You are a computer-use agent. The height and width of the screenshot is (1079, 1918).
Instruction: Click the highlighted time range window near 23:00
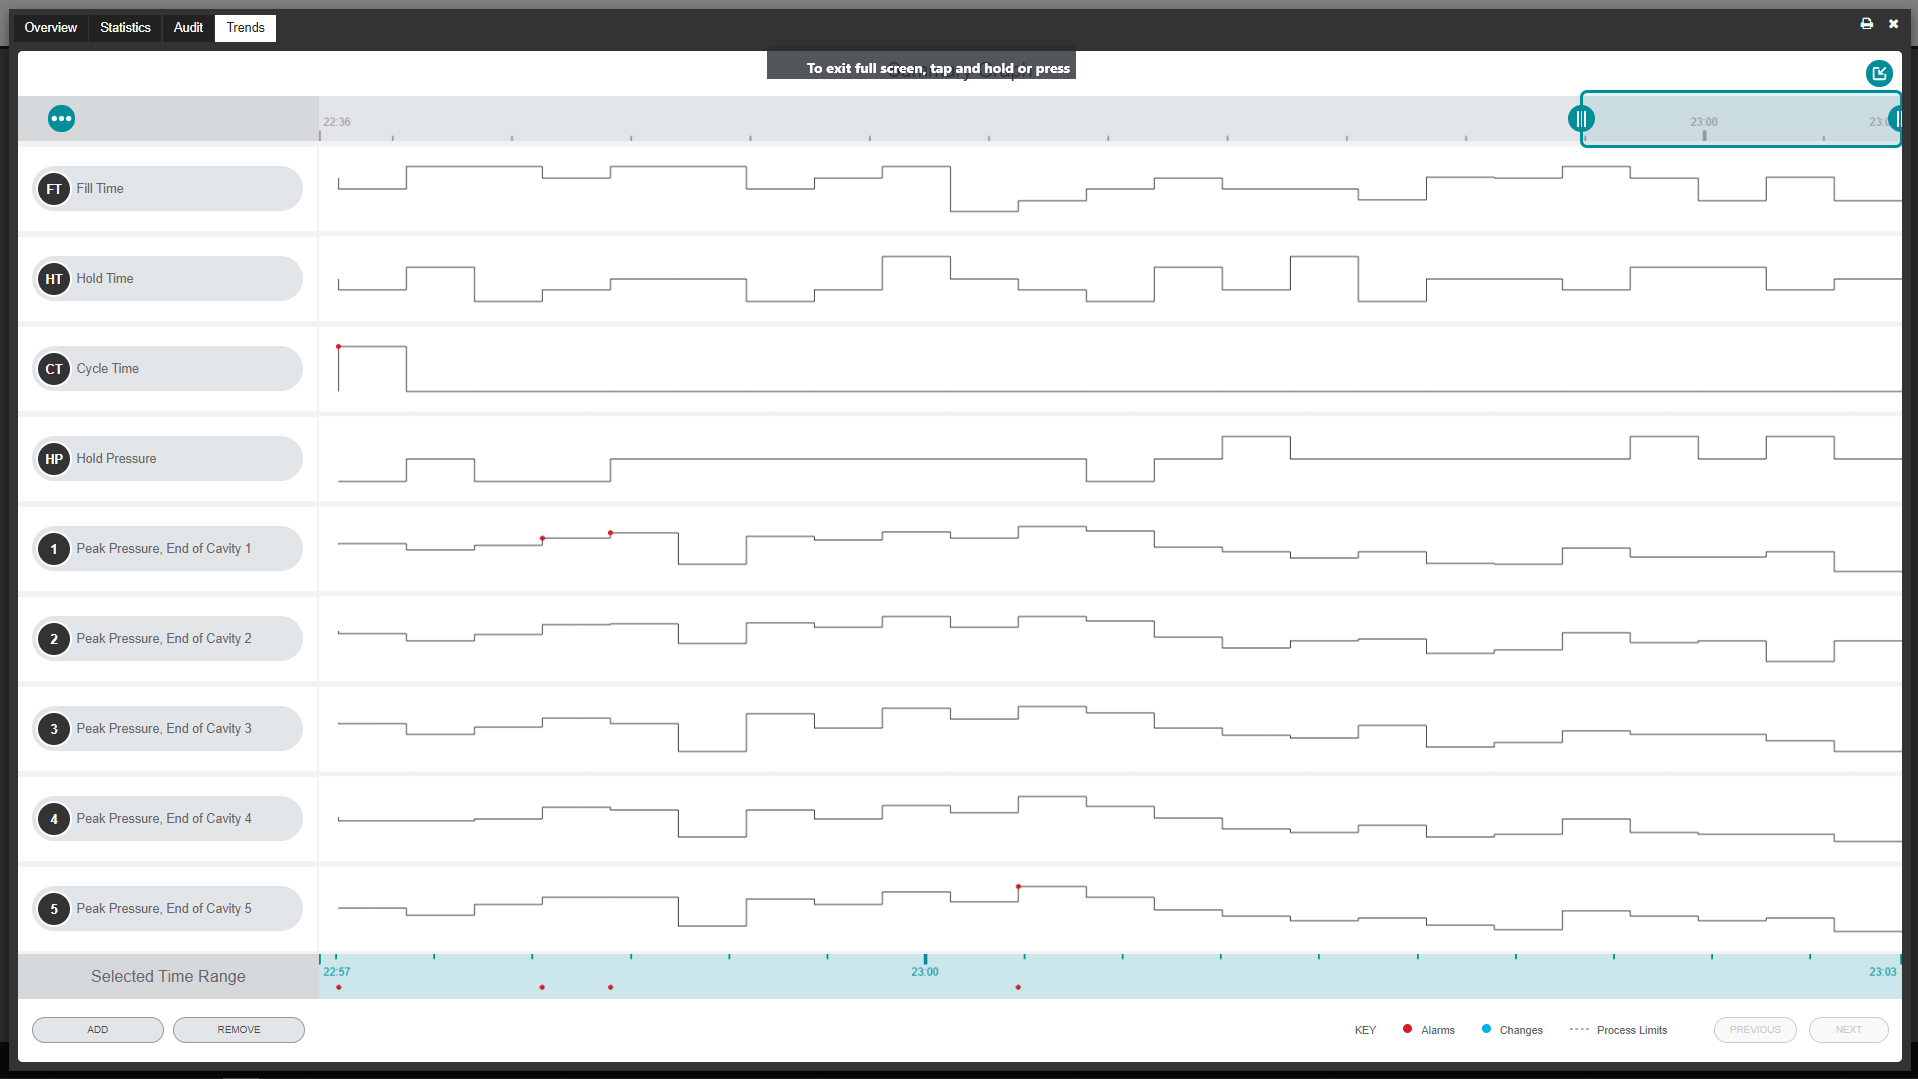click(x=1740, y=119)
